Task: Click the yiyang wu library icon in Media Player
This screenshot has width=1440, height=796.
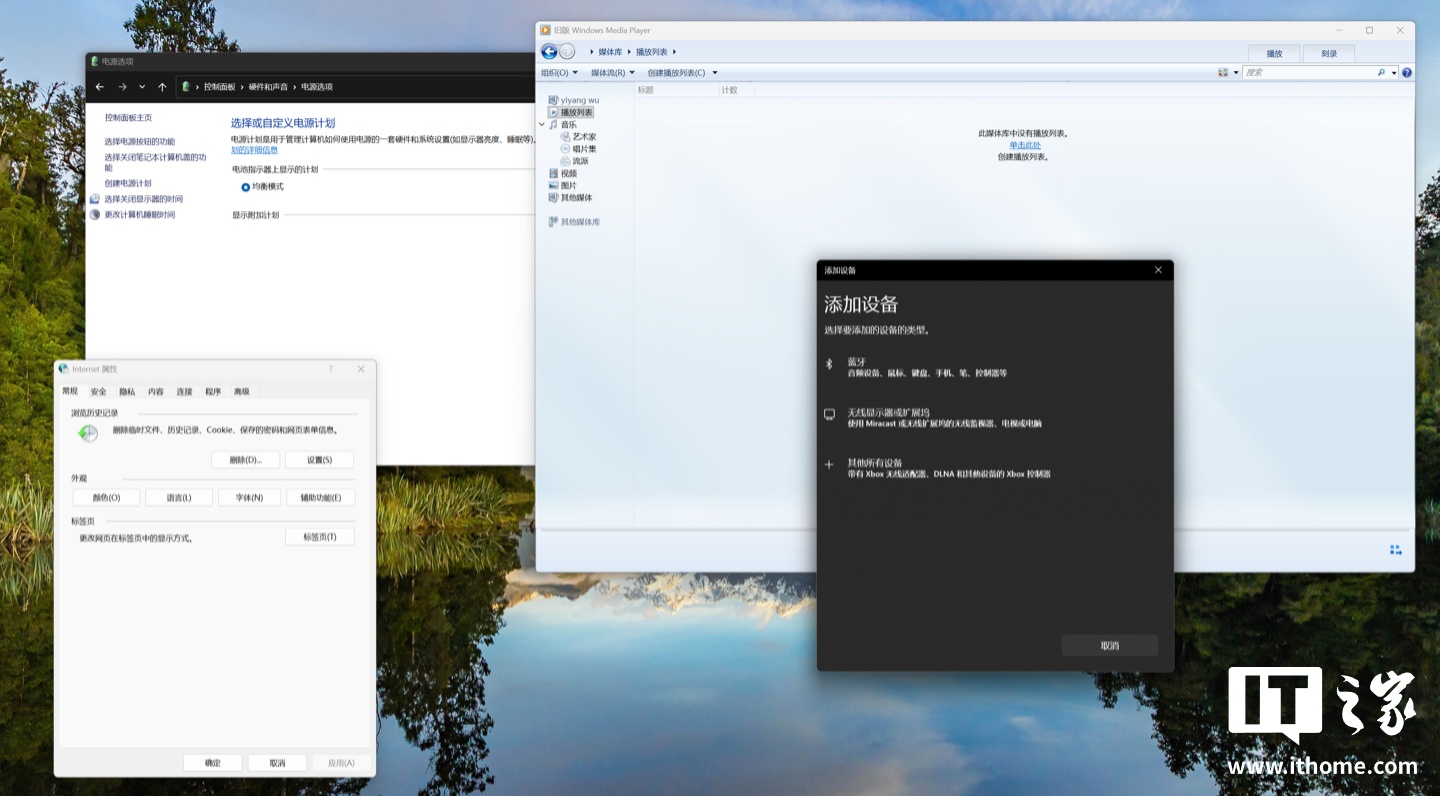Action: 553,100
